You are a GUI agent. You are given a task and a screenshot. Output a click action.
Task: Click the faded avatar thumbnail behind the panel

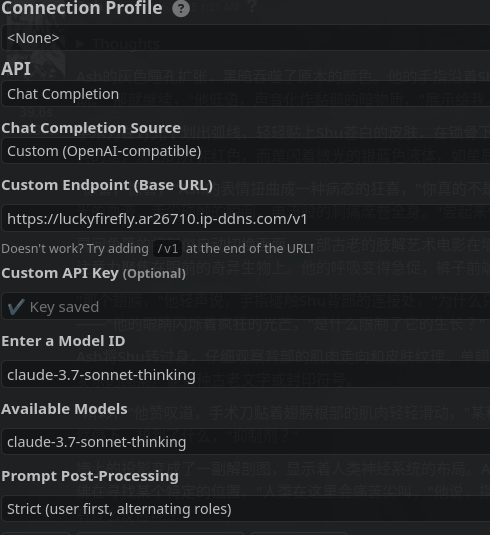34,48
